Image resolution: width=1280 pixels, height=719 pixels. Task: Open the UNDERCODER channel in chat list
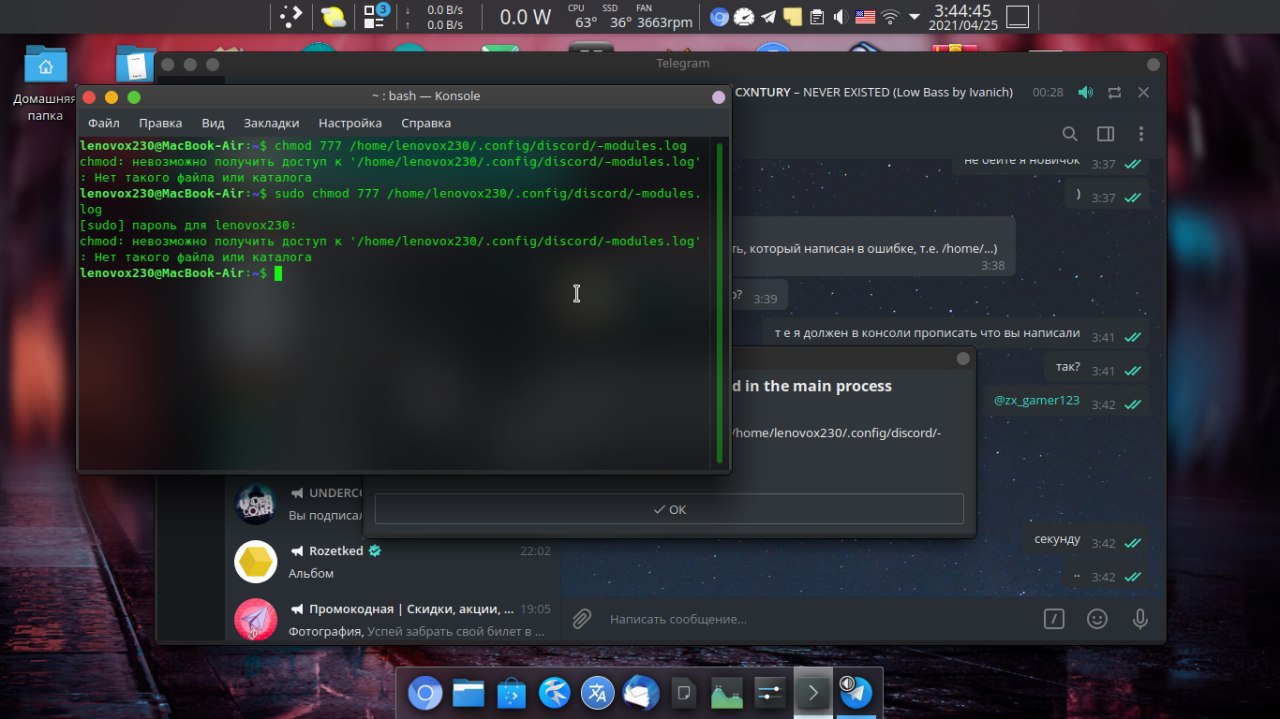point(295,503)
